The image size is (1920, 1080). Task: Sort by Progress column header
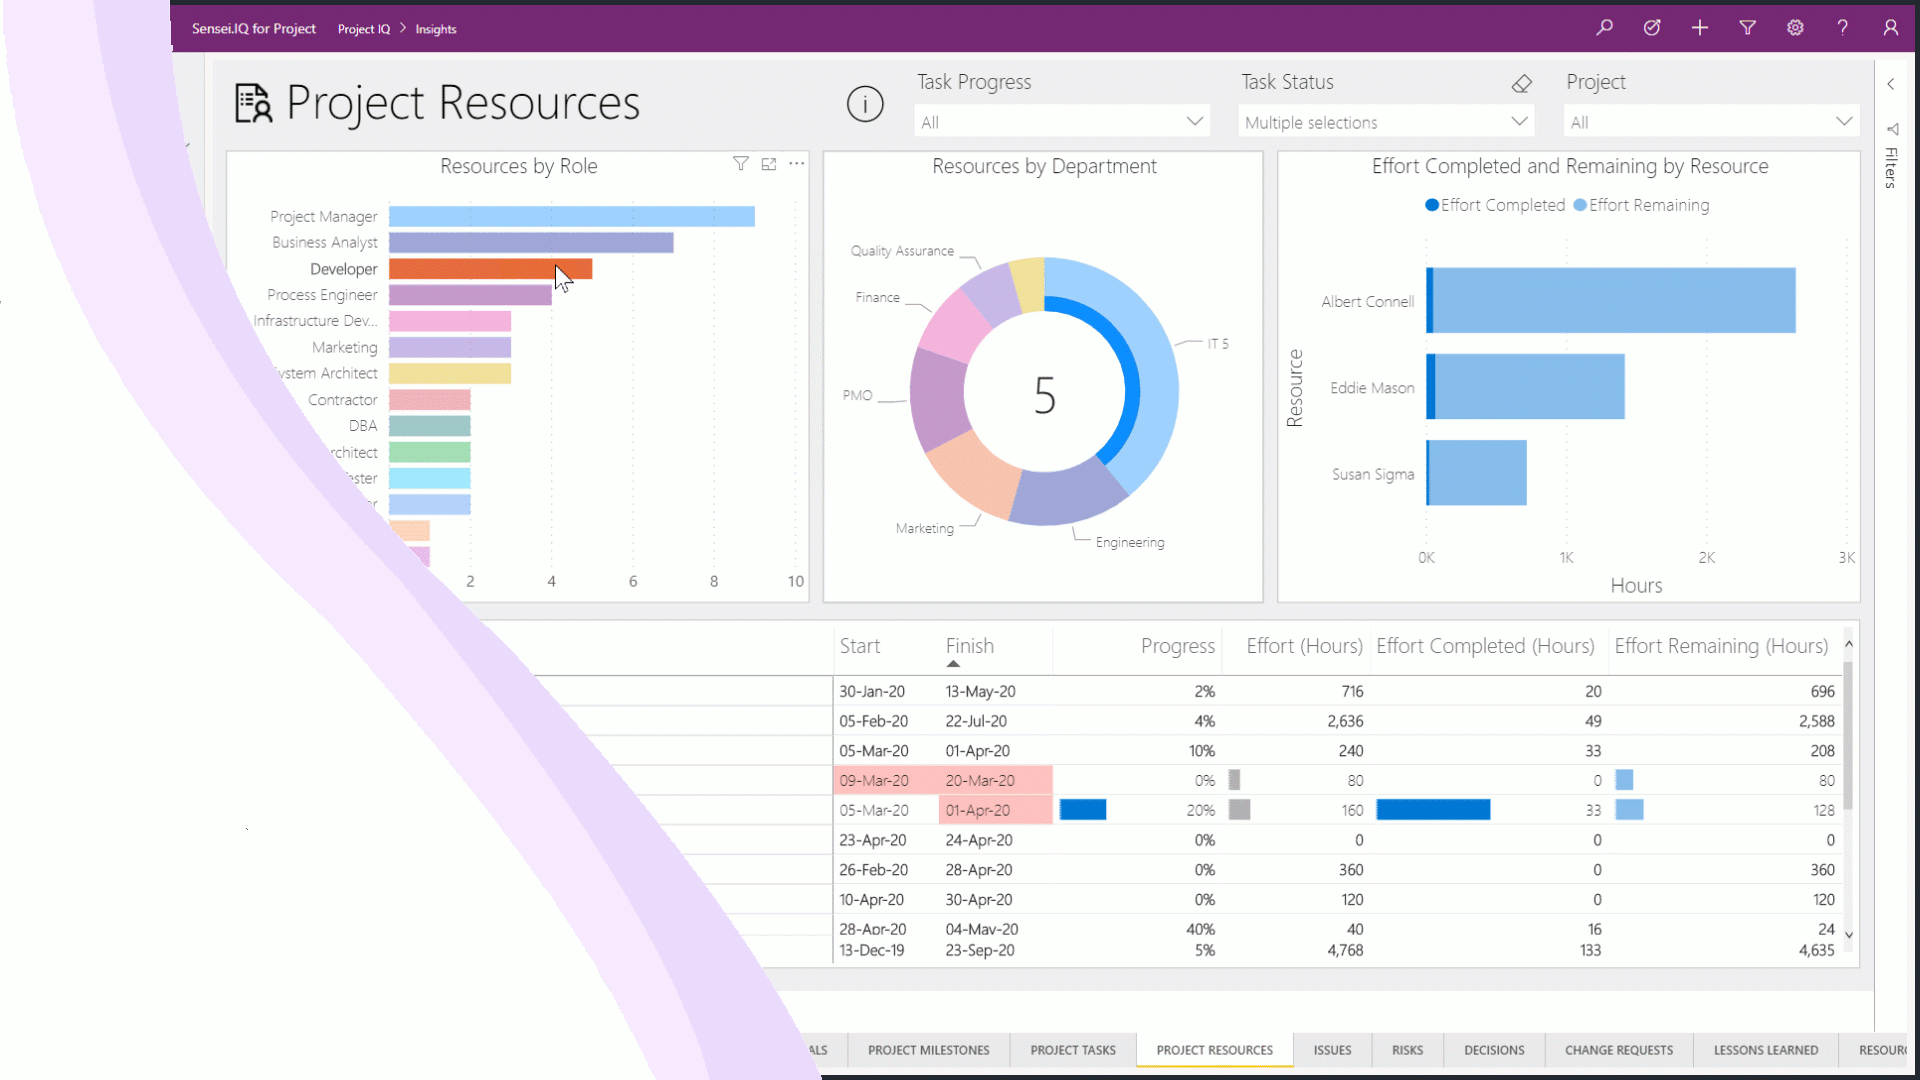click(1178, 646)
